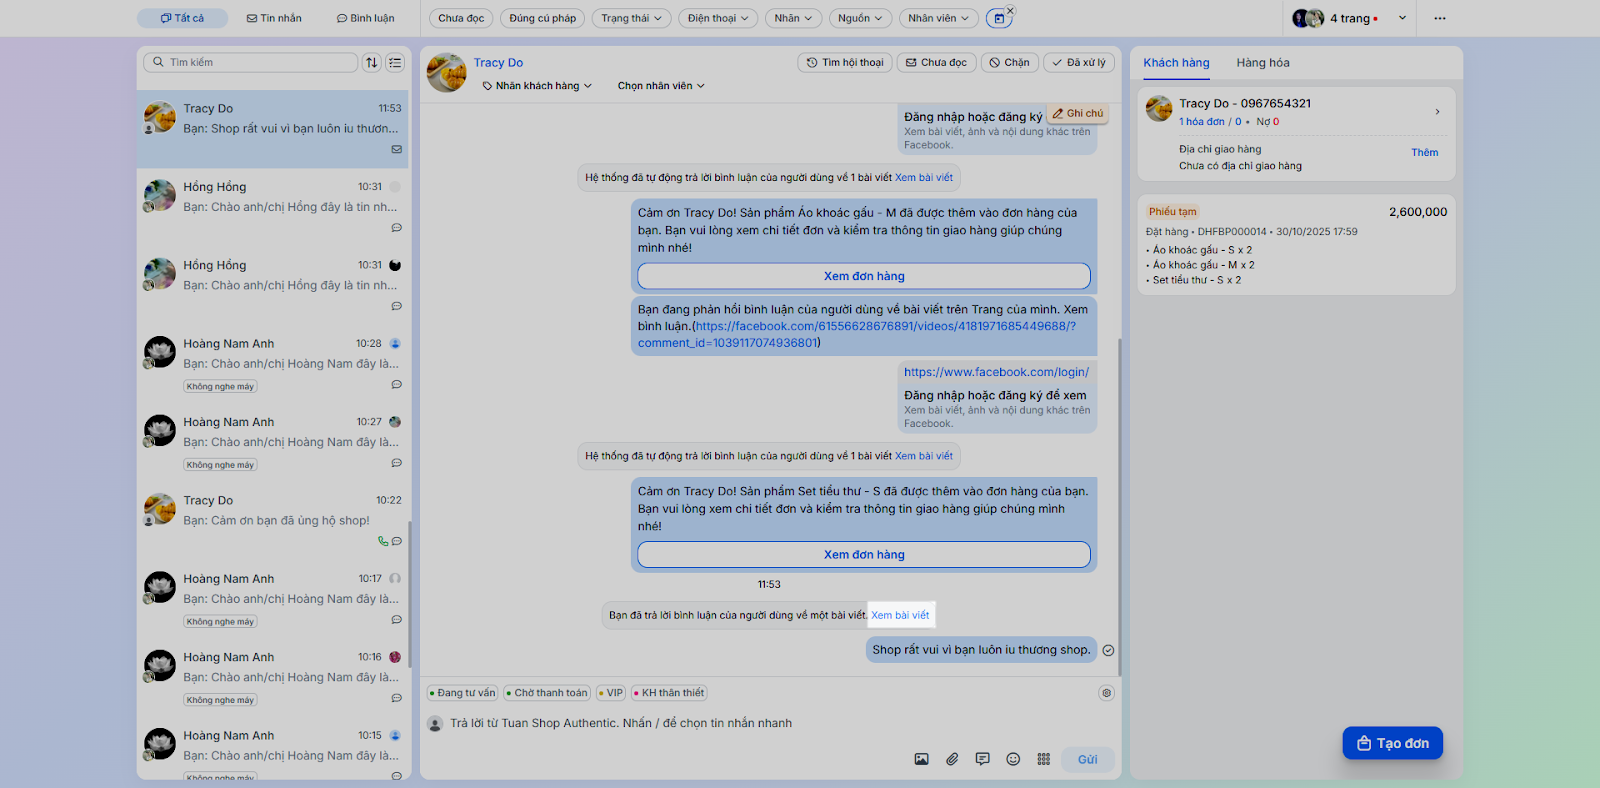The image size is (1600, 788).
Task: Attach a file with the paperclip icon
Action: [952, 759]
